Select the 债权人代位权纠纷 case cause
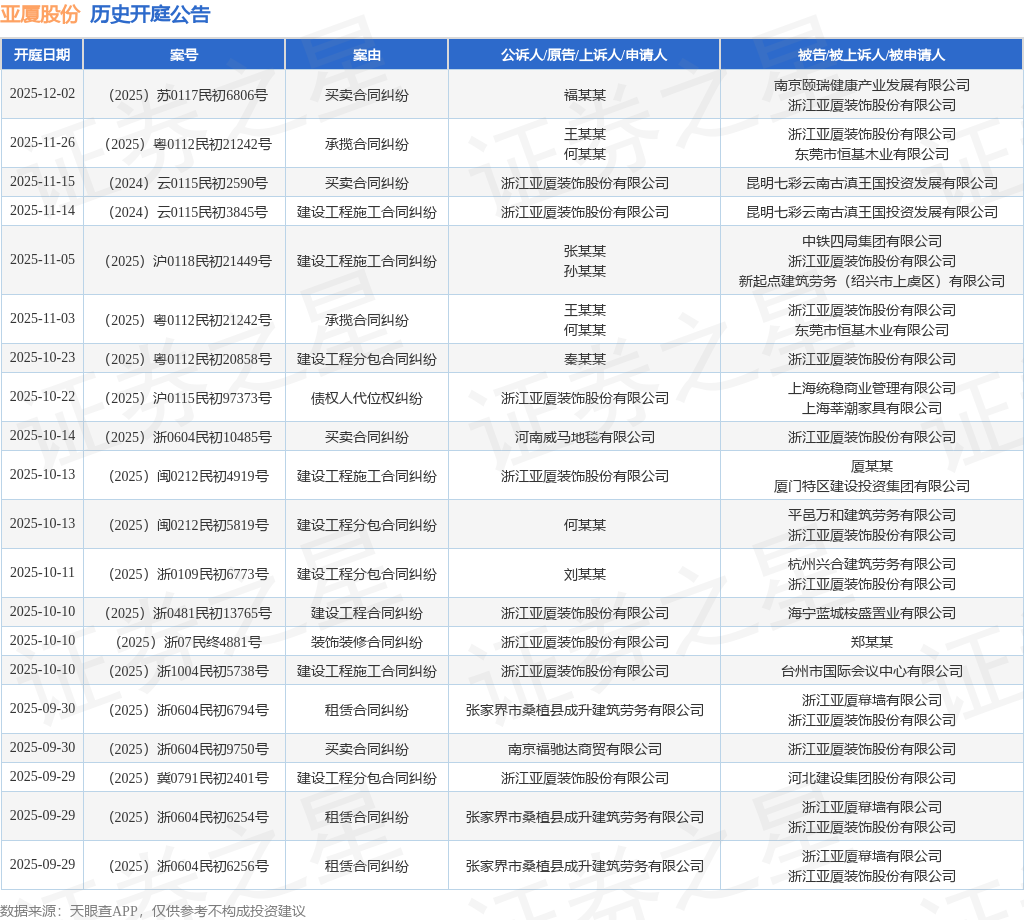Viewport: 1024px width, 920px height. (x=367, y=398)
